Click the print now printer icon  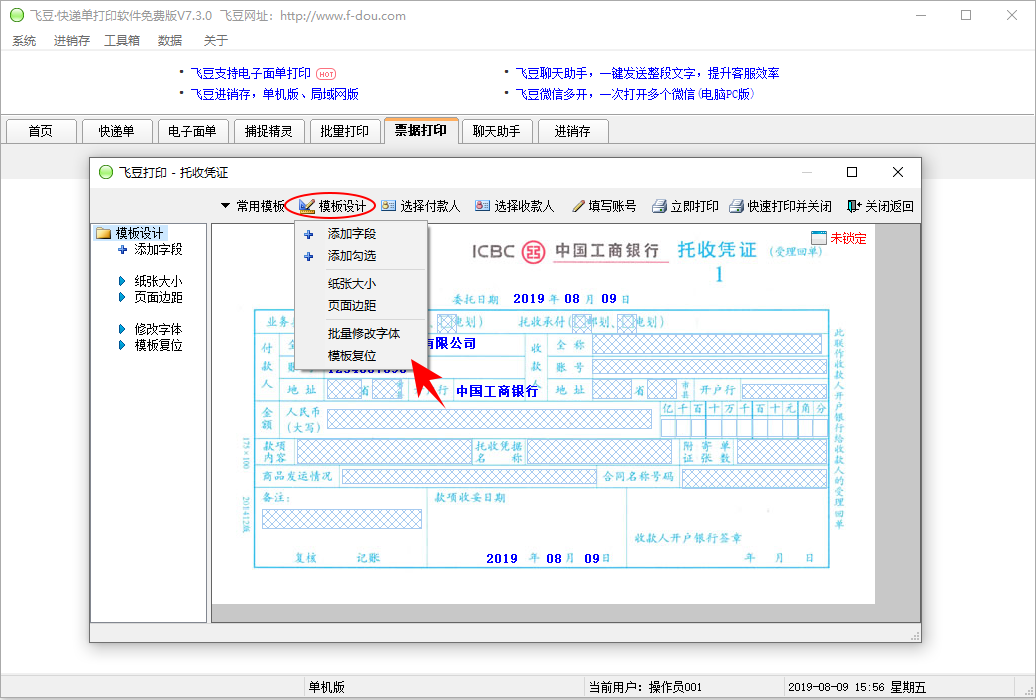pyautogui.click(x=659, y=206)
